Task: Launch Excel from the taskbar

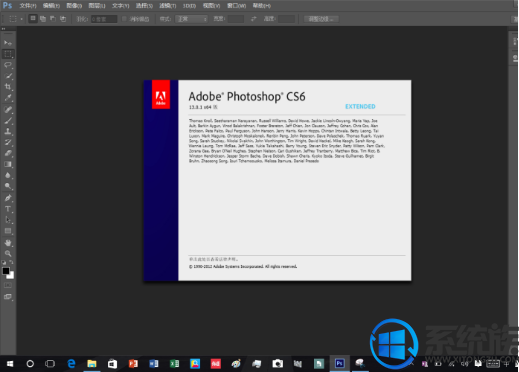Action: pos(174,364)
